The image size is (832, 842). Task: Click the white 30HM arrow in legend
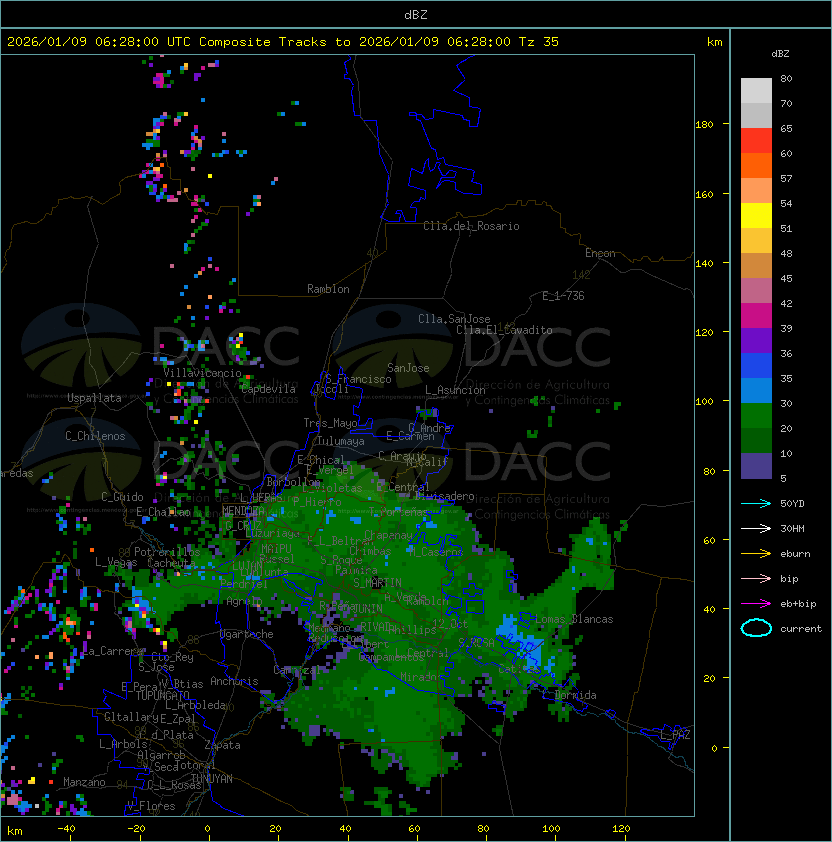click(756, 528)
